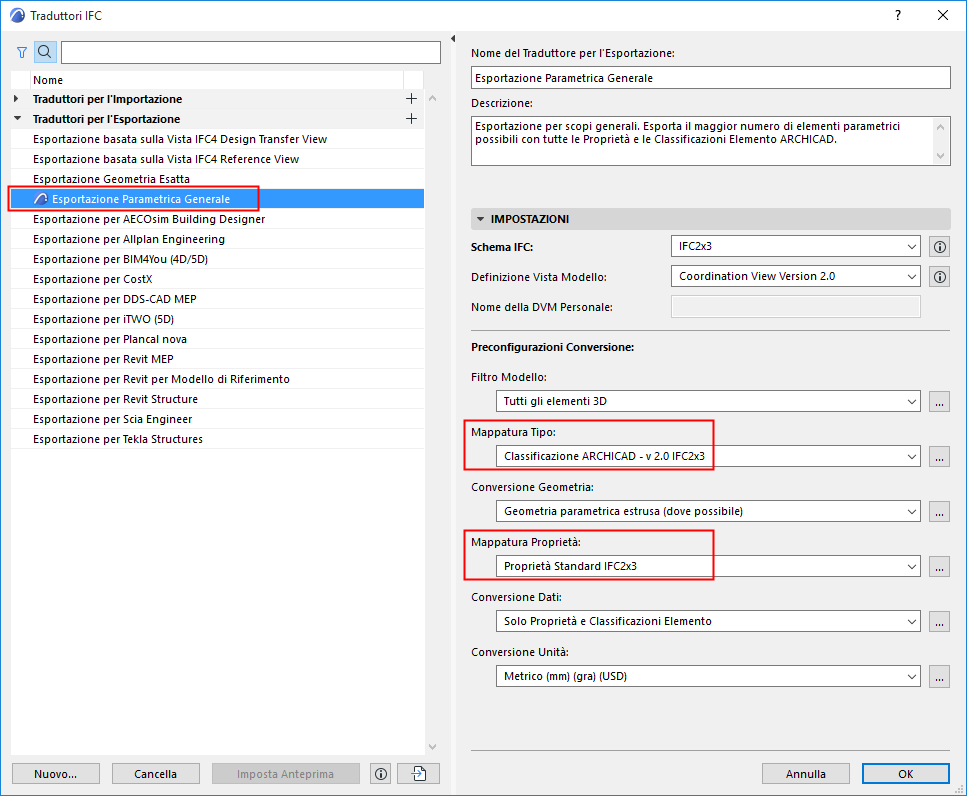This screenshot has height=796, width=967.
Task: Add a new export translator with plus
Action: 411,118
